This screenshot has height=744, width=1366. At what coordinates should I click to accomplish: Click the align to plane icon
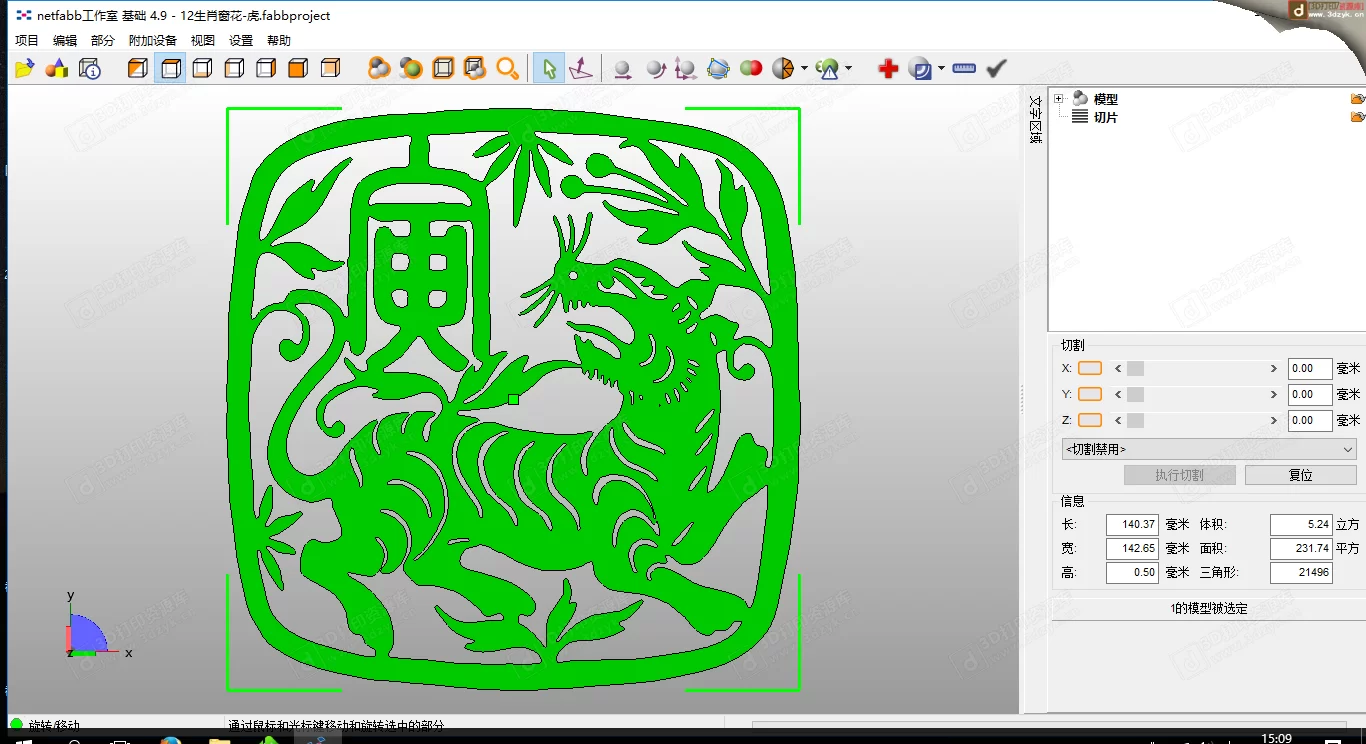(580, 68)
